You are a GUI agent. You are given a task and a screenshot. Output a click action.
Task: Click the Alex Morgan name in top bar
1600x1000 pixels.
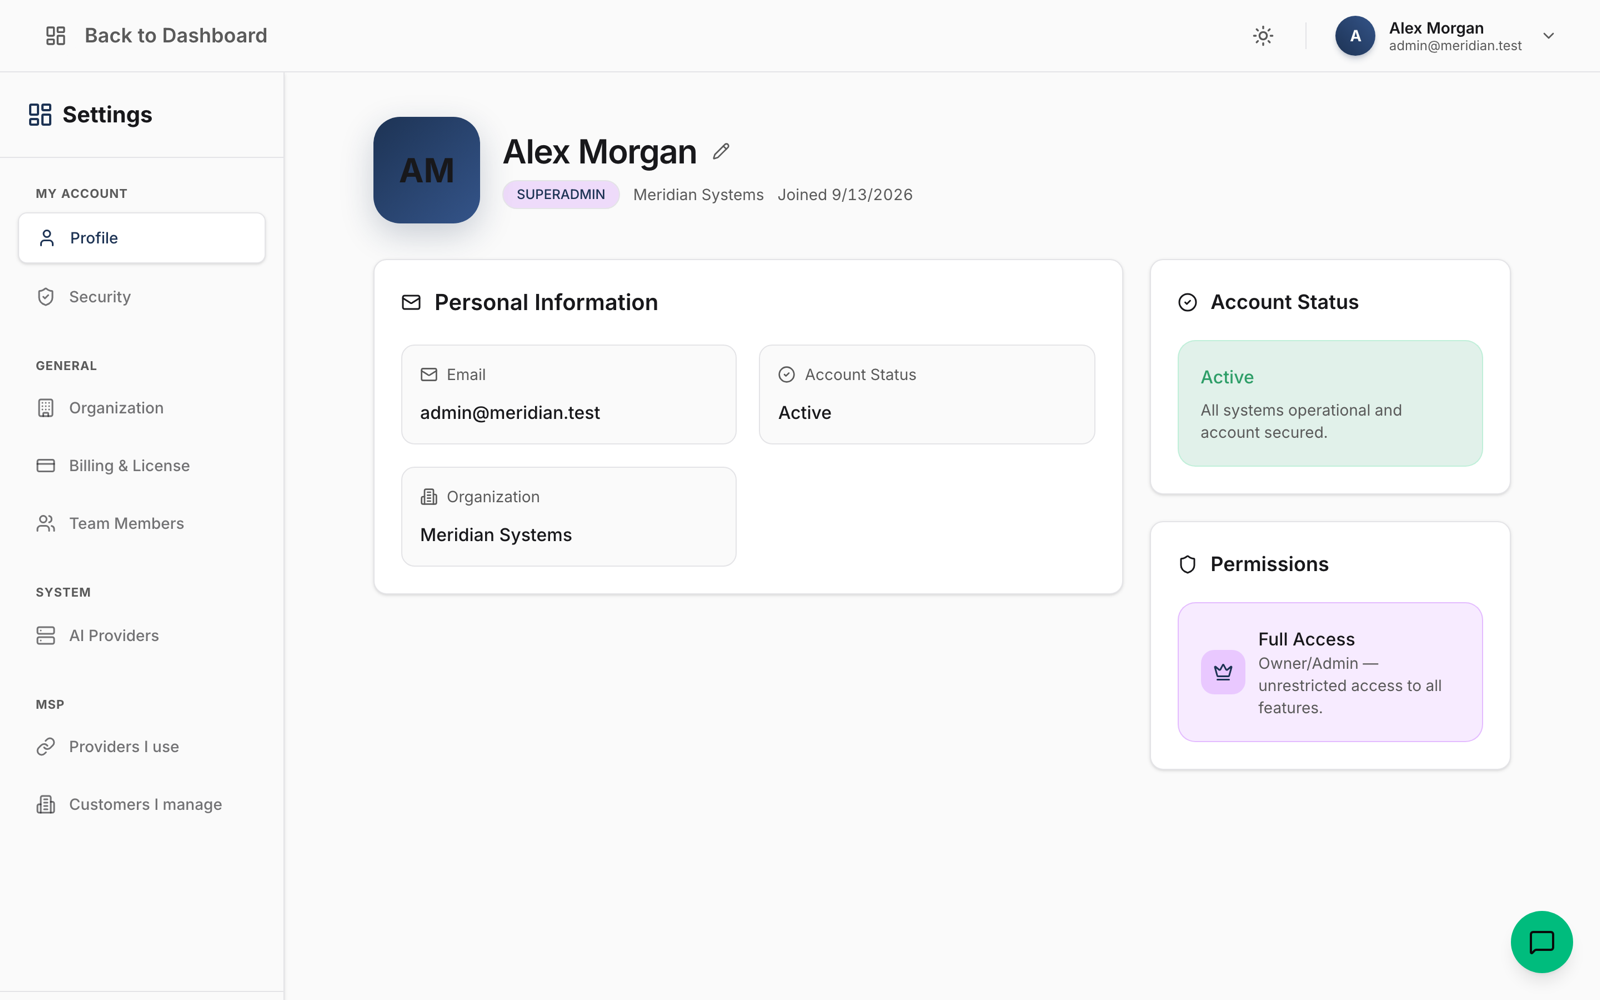tap(1436, 28)
